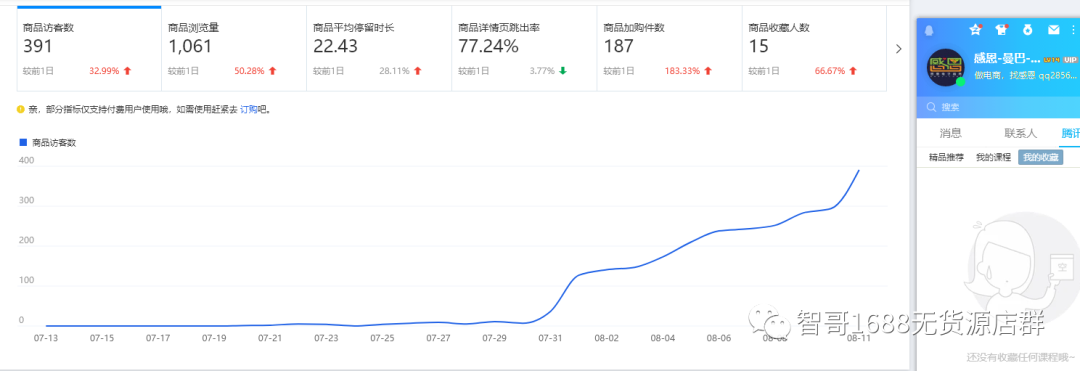Open the shirt-shaped dress-up icon
1080x371 pixels.
pos(1002,30)
